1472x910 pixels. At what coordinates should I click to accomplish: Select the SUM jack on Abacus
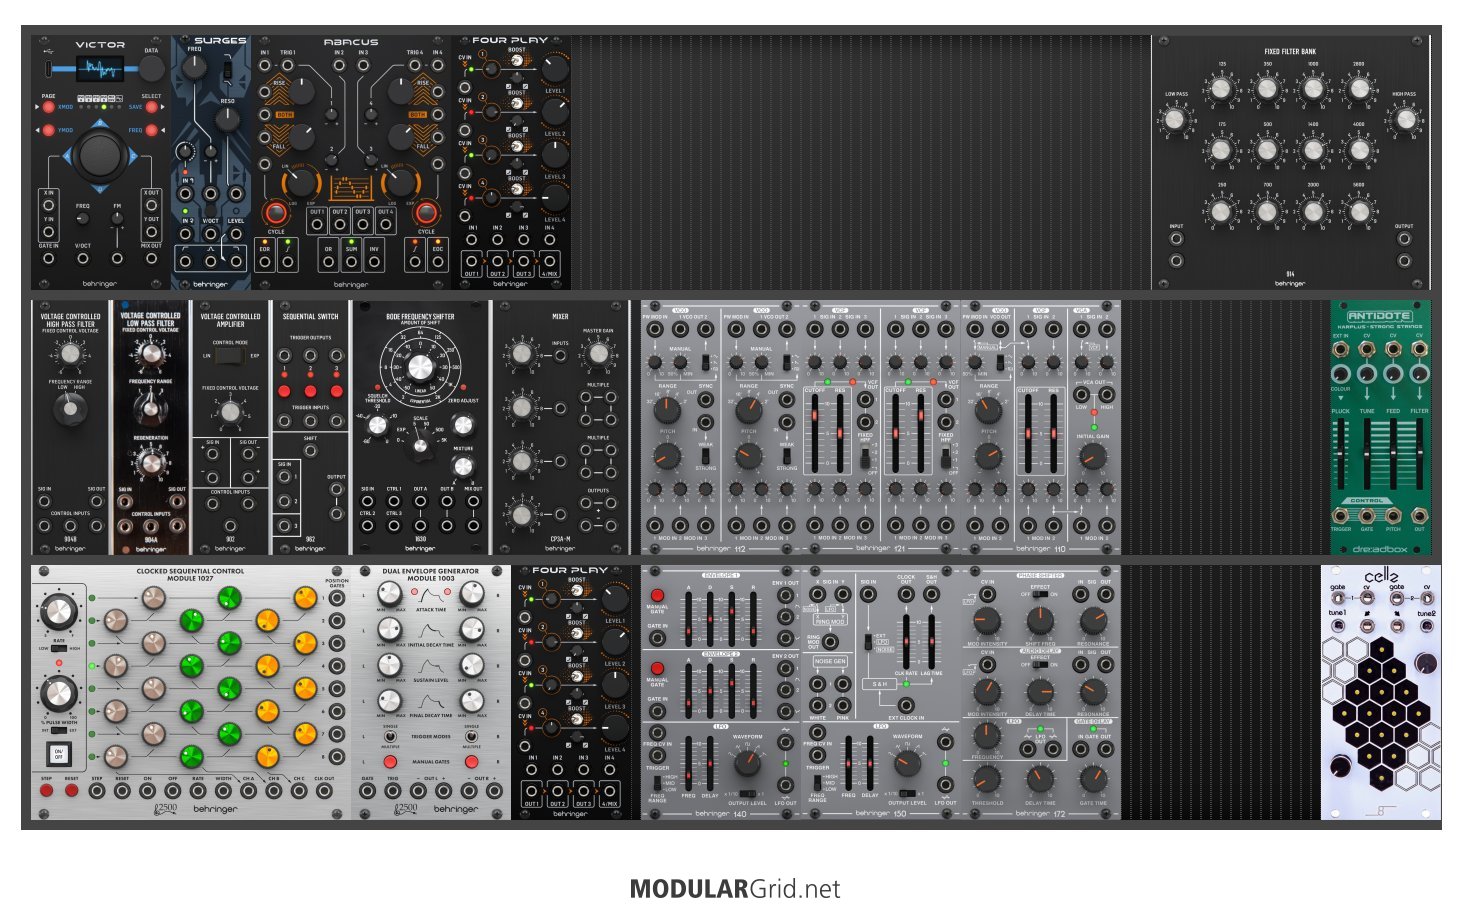[x=351, y=262]
